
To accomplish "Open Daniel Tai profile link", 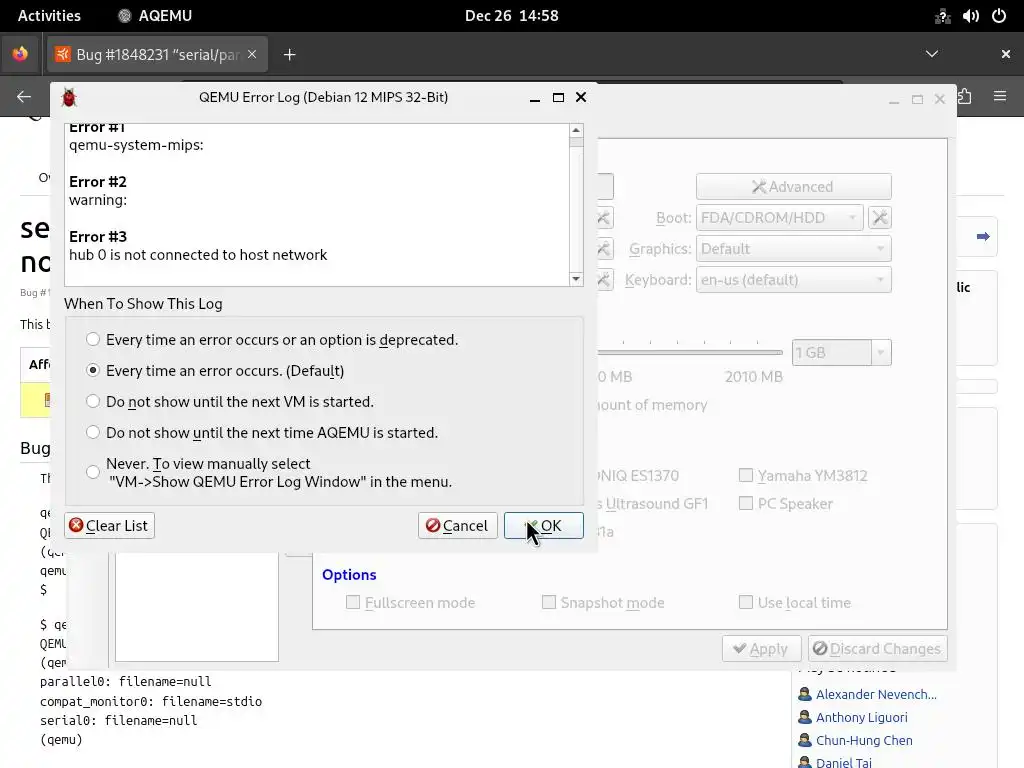I will point(843,762).
